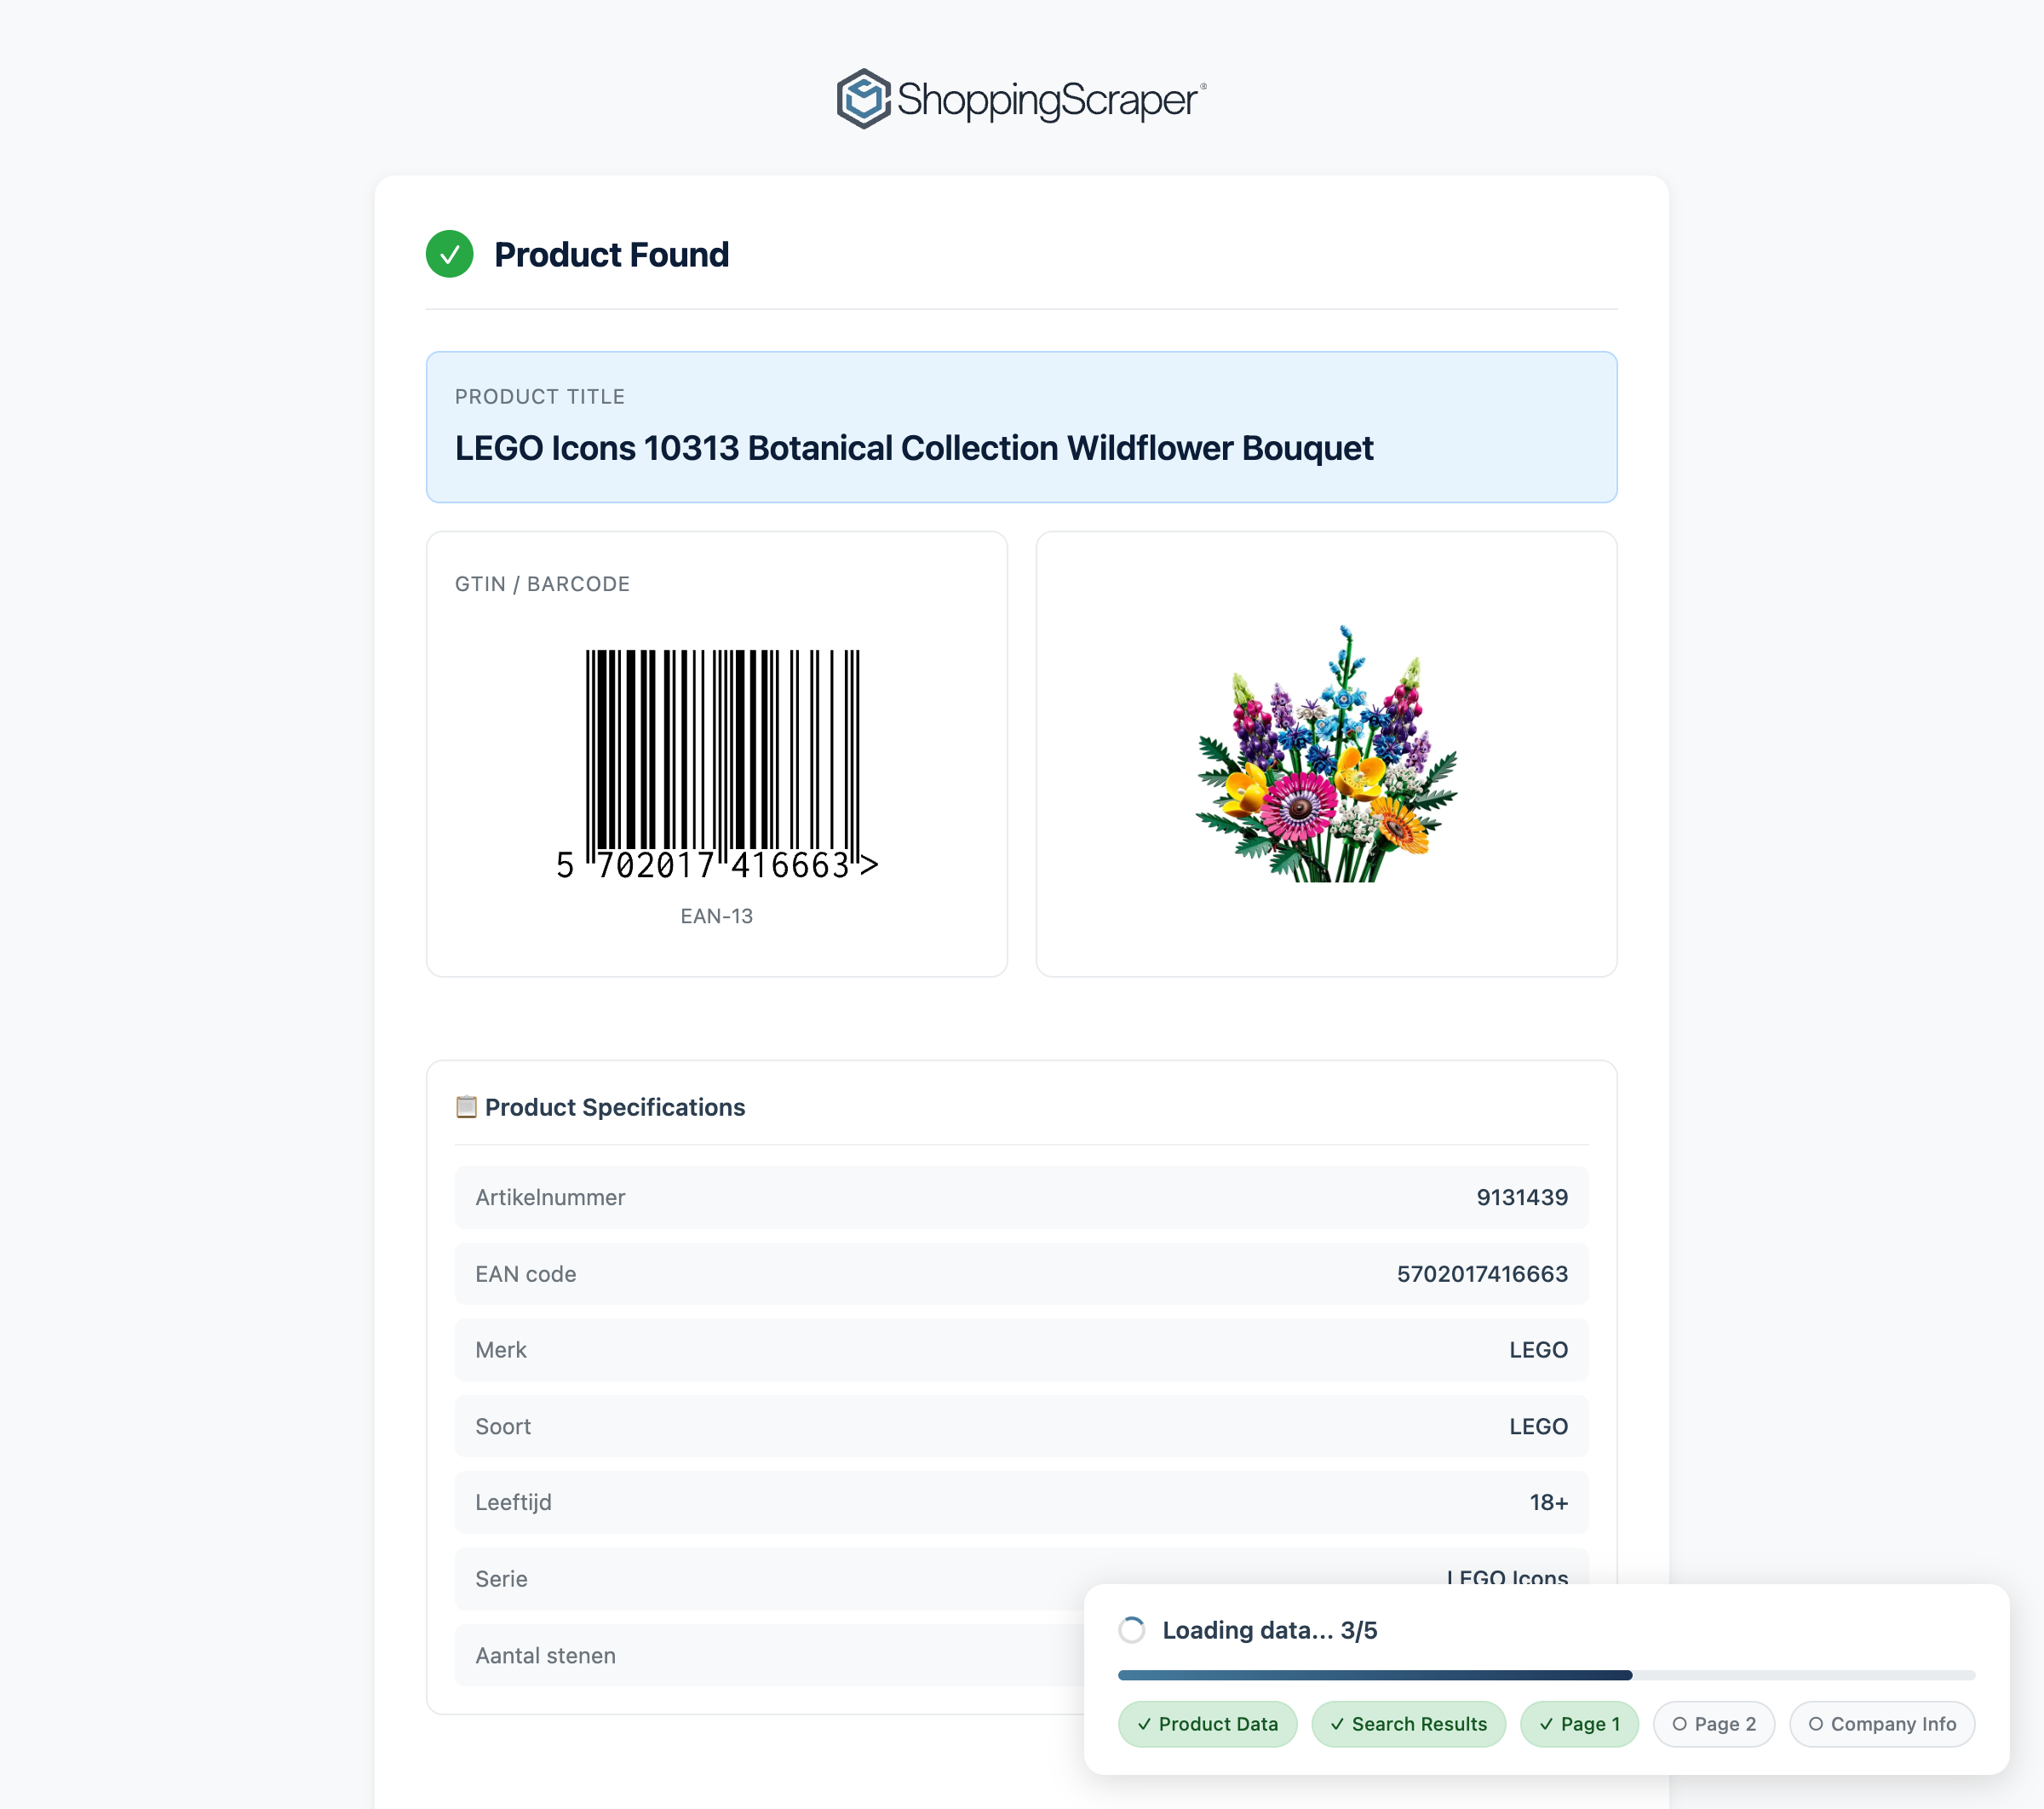2044x1809 pixels.
Task: Click the pending Page 2 chip
Action: 1714,1724
